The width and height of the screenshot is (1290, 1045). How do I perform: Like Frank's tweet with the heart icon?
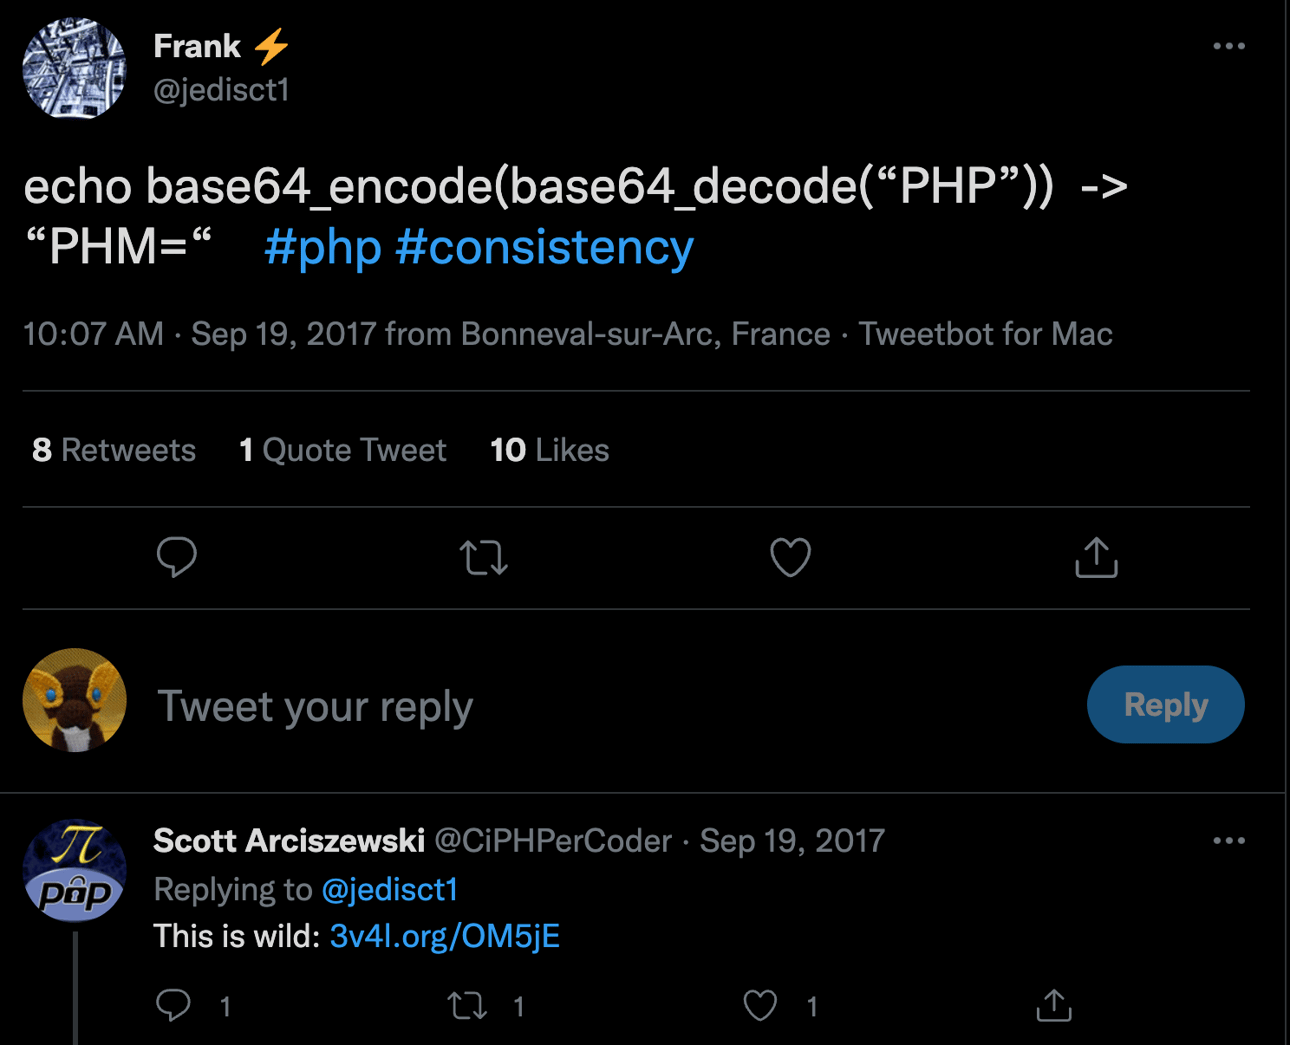coord(790,557)
